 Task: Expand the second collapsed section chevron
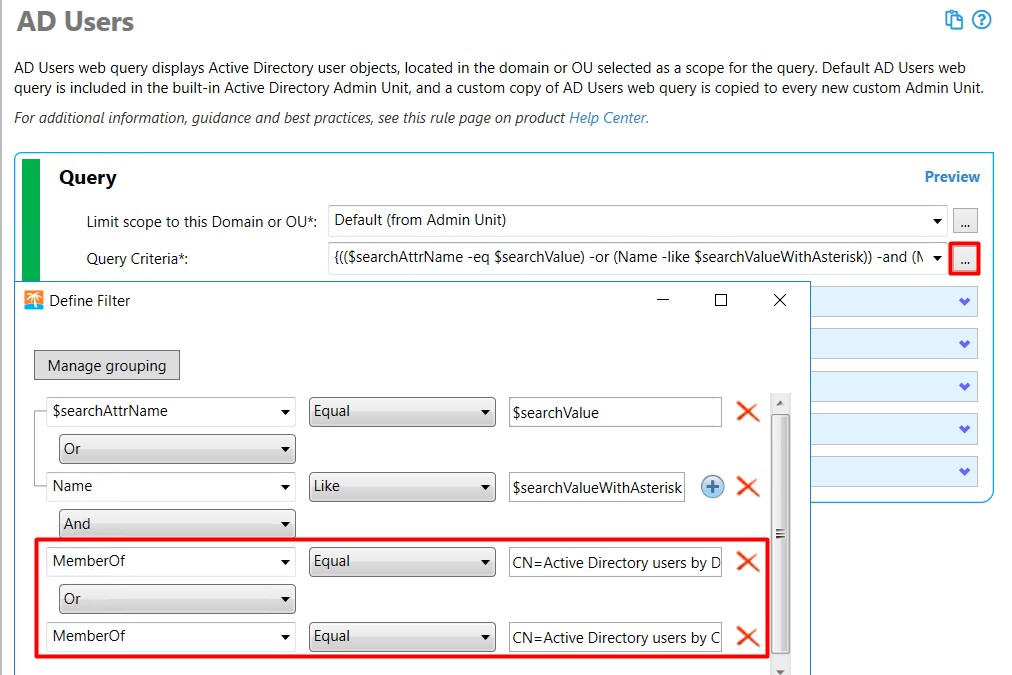click(964, 344)
